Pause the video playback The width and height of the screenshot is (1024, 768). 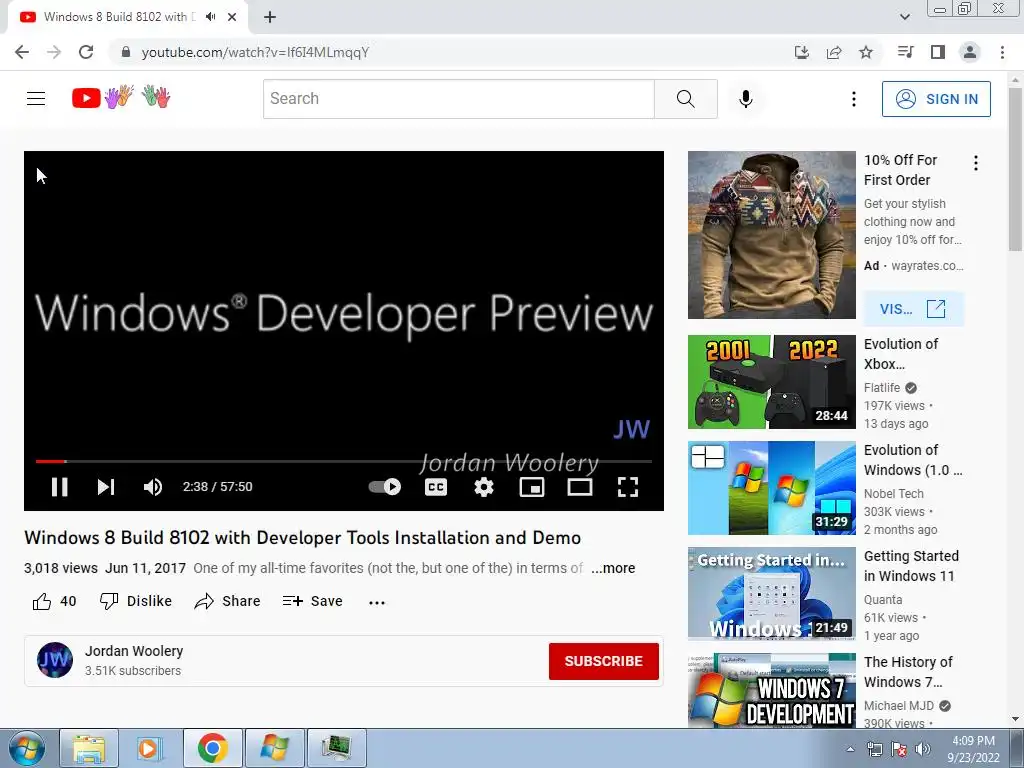click(59, 487)
